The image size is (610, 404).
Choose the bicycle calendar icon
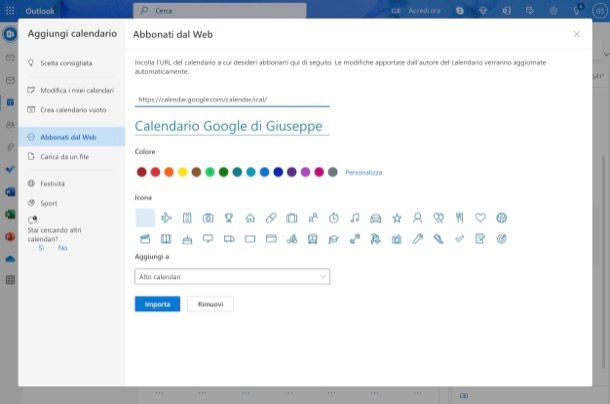pyautogui.click(x=292, y=239)
